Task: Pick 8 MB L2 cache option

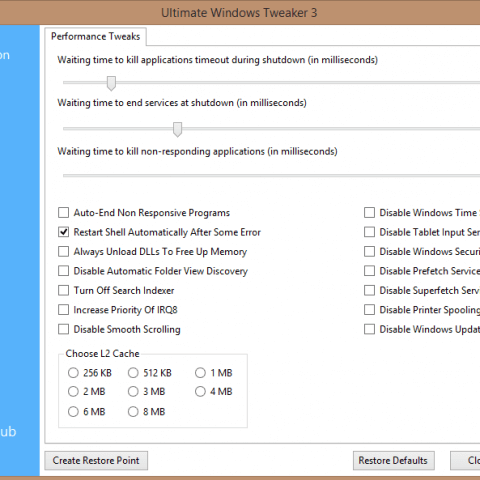Action: click(x=133, y=412)
